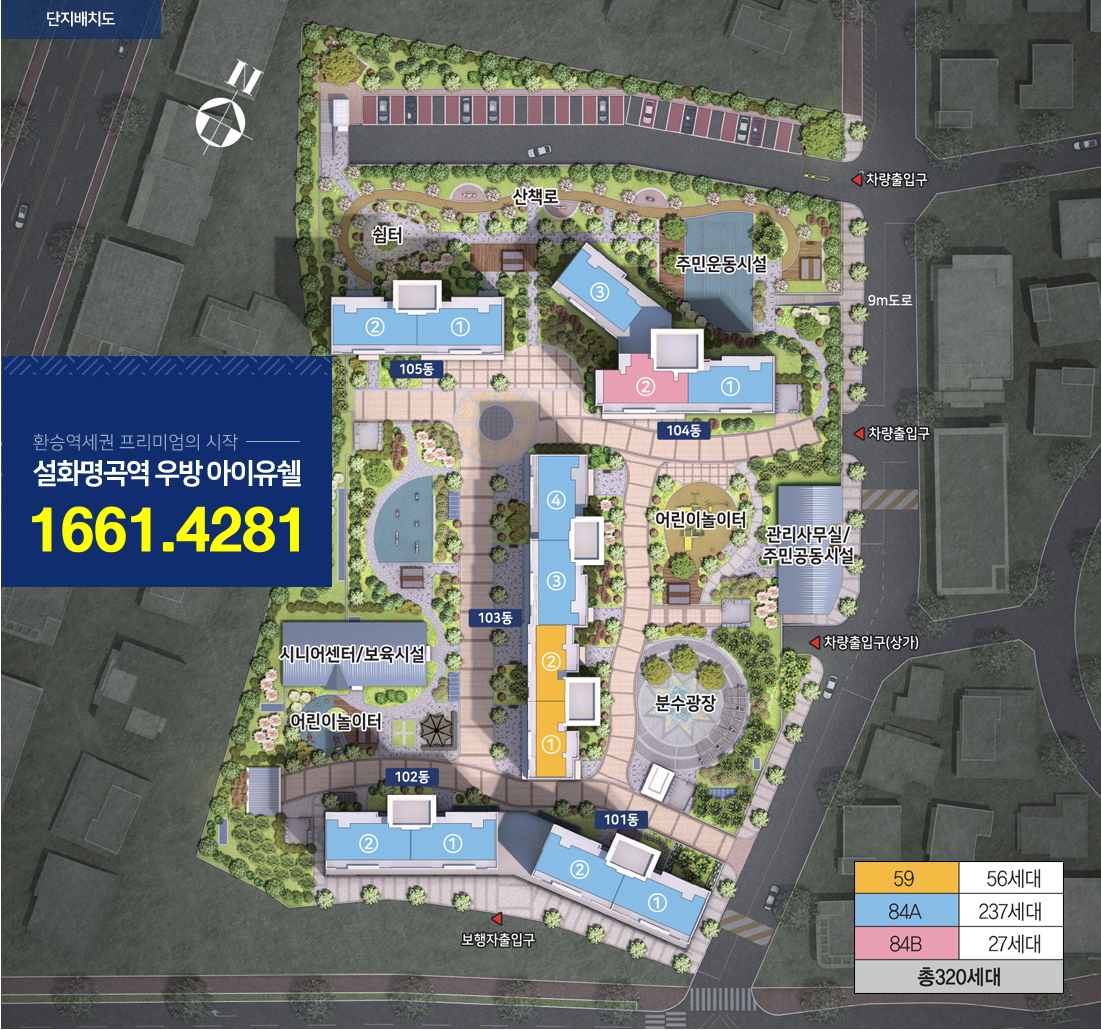The image size is (1101, 1030).
Task: Select unit ③ circle on 103동
Action: [556, 581]
